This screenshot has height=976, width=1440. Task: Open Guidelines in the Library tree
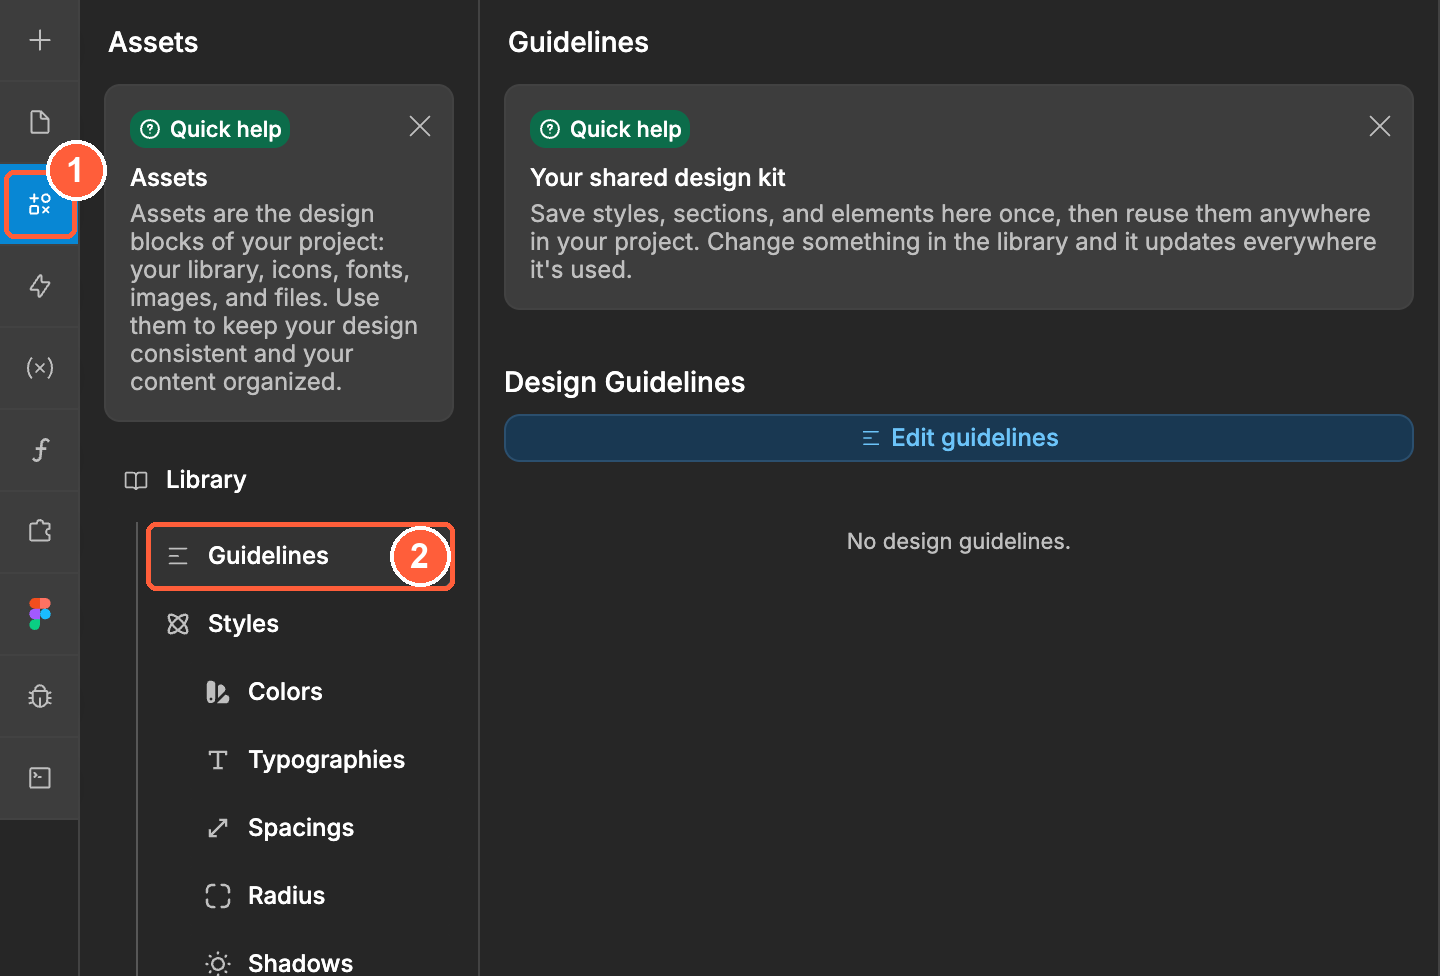[x=300, y=556]
